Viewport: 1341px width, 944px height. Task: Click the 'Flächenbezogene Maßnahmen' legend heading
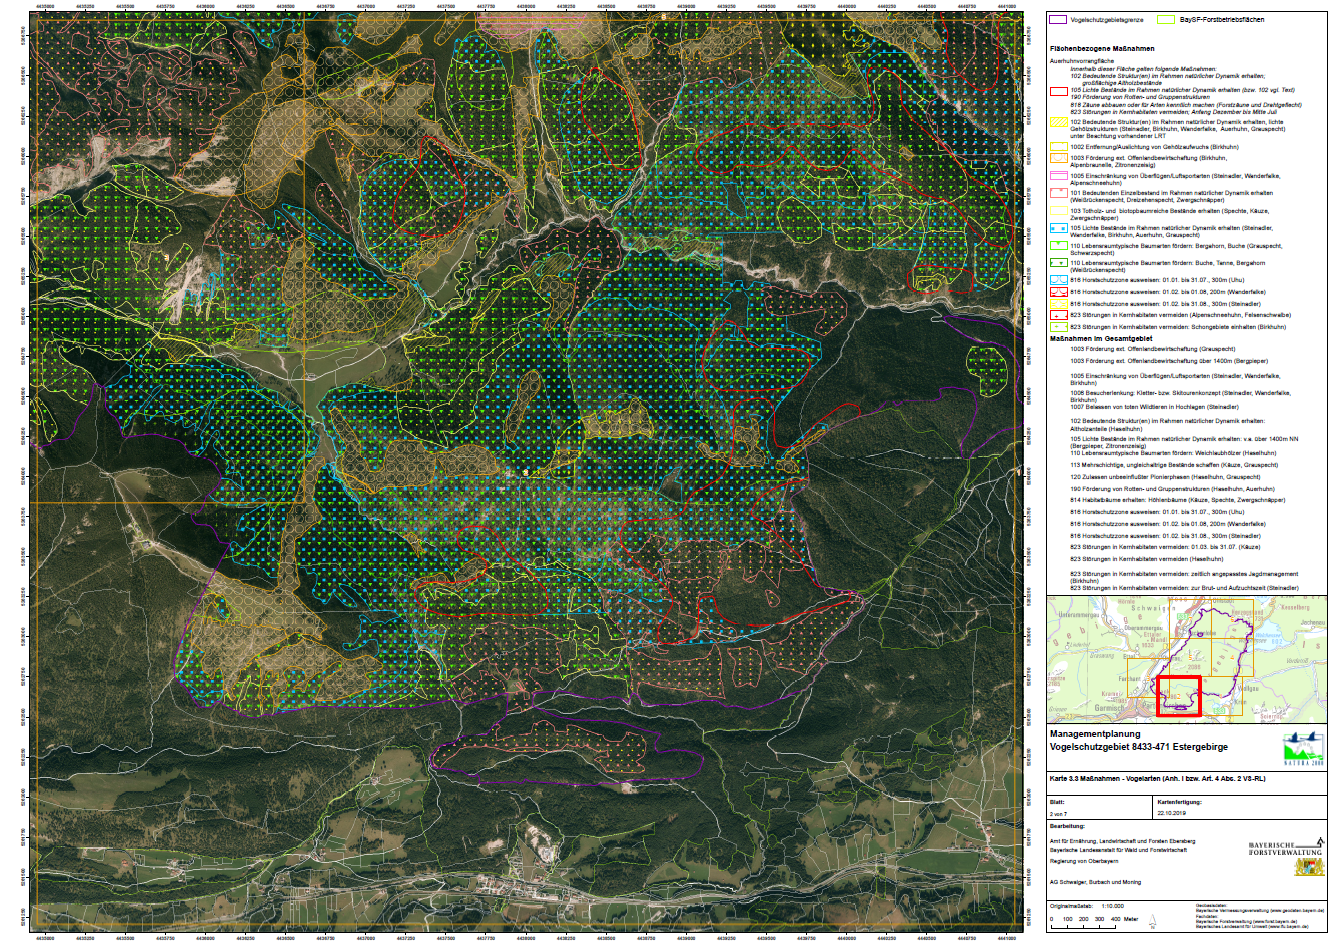[x=1101, y=48]
